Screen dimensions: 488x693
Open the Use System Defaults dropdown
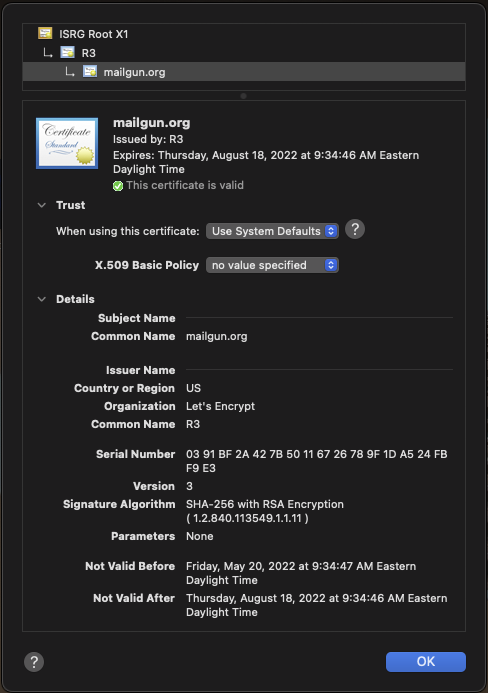(272, 231)
